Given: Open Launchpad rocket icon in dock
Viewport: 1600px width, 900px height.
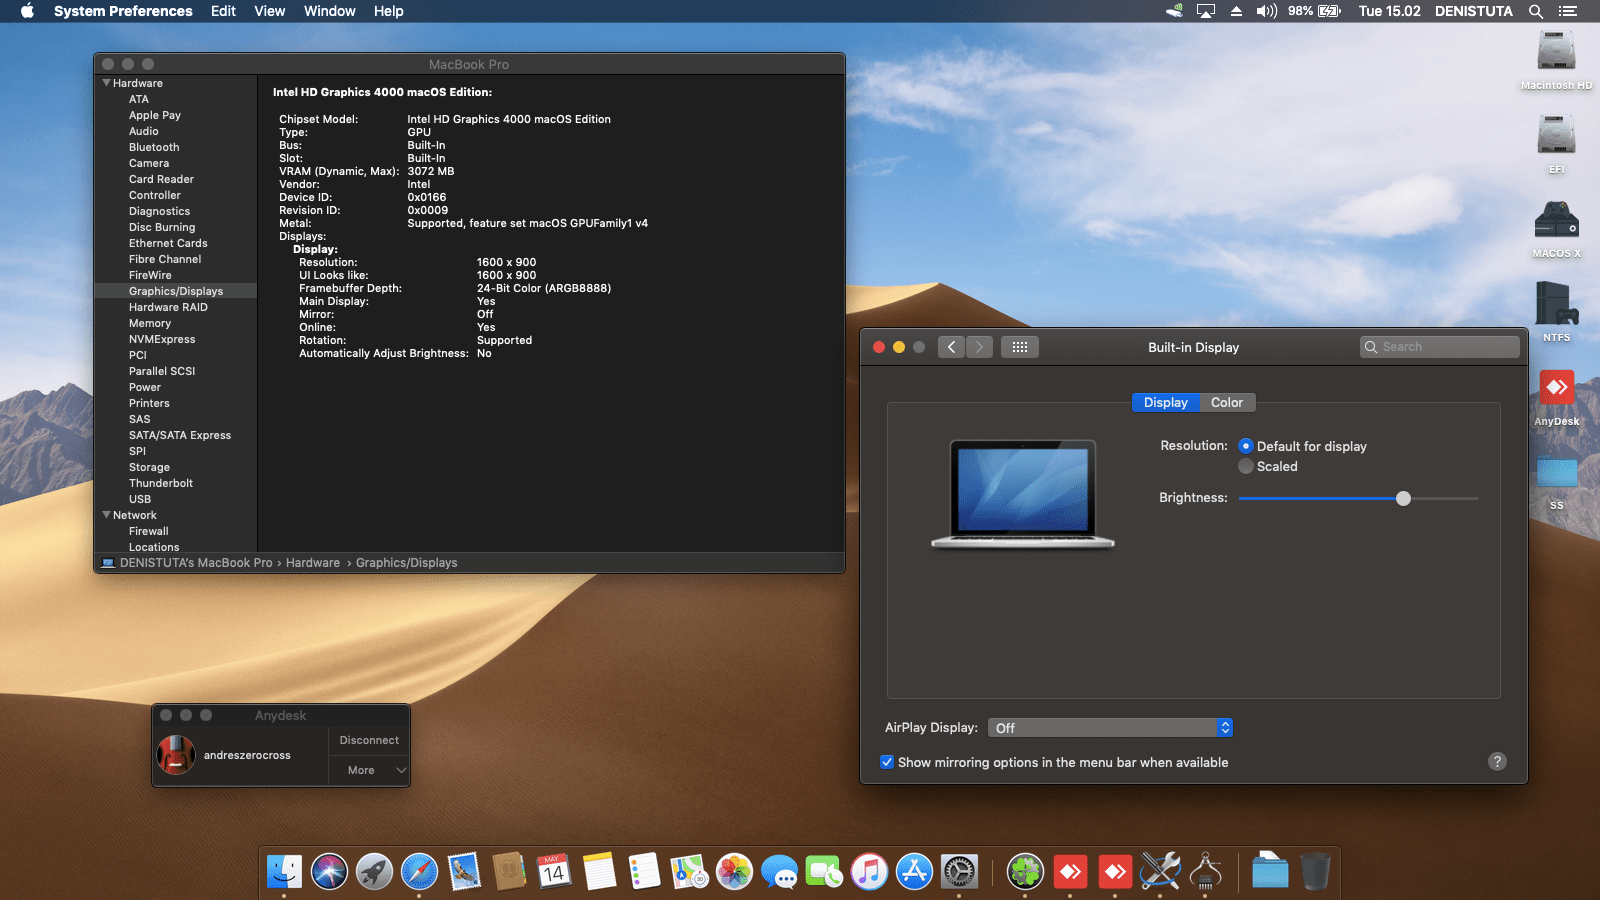Looking at the screenshot, I should (374, 872).
